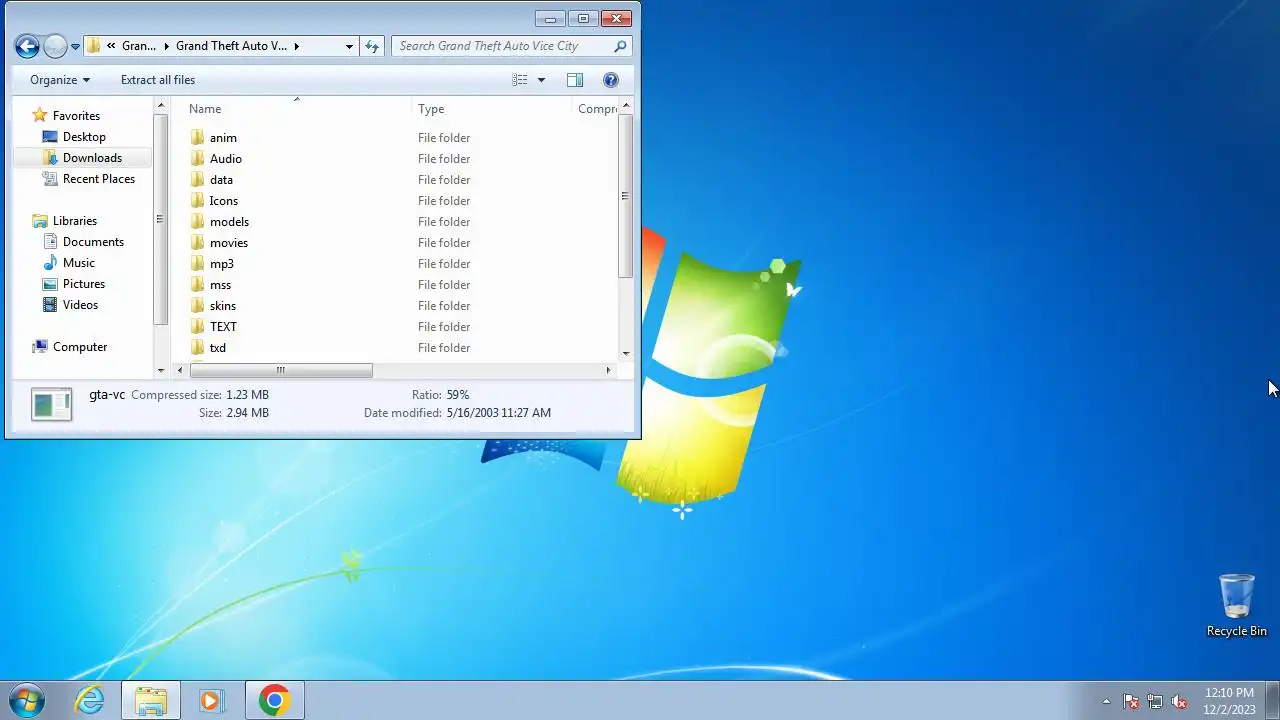The height and width of the screenshot is (720, 1280).
Task: Open Windows Media Player from taskbar
Action: (212, 700)
